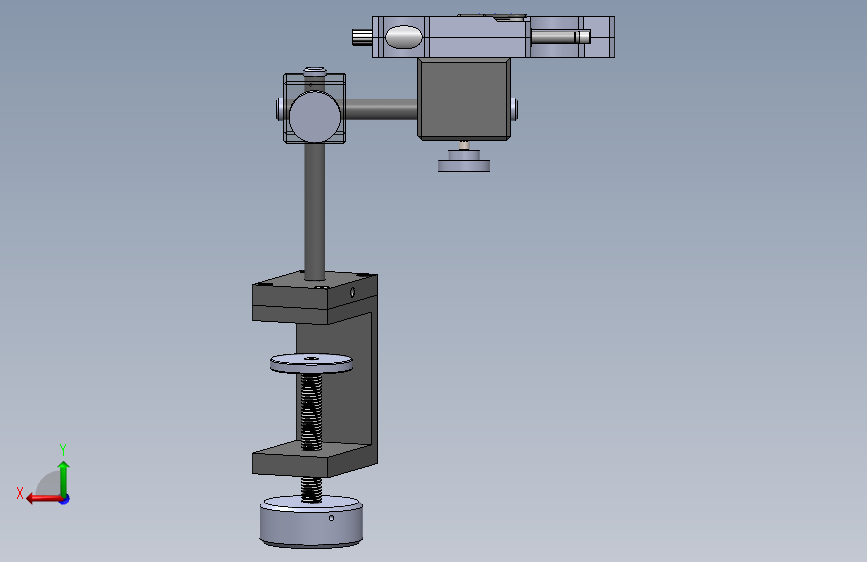The width and height of the screenshot is (867, 562).
Task: Select the vertical support post
Action: 315,210
